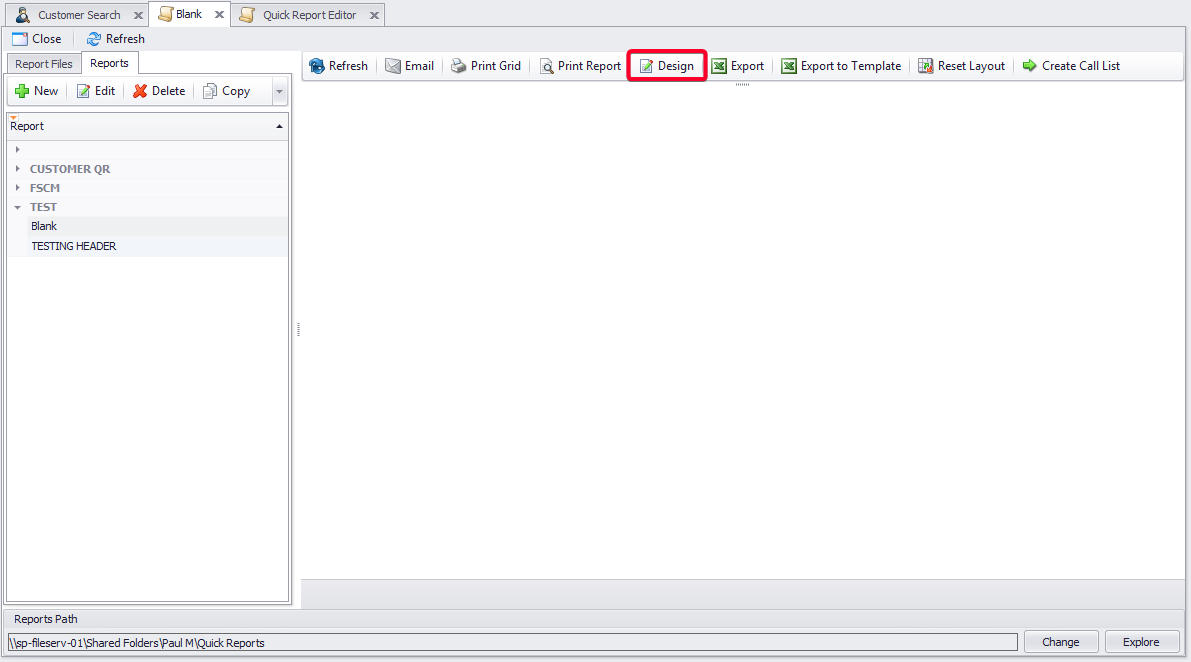Click the Change path button

click(1060, 642)
